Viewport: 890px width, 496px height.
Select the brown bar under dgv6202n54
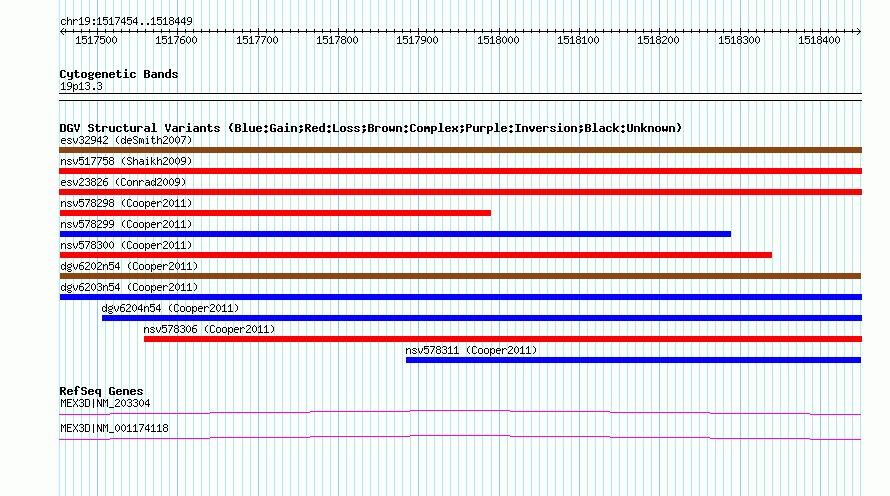[x=460, y=276]
